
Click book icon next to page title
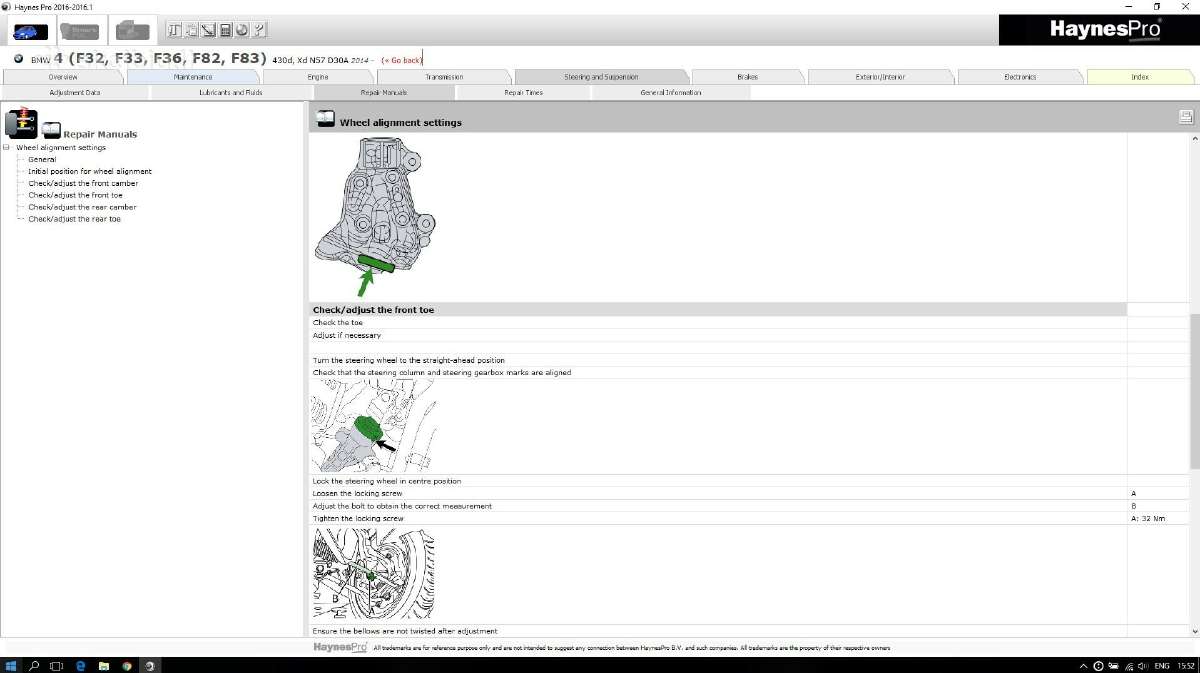click(x=324, y=119)
